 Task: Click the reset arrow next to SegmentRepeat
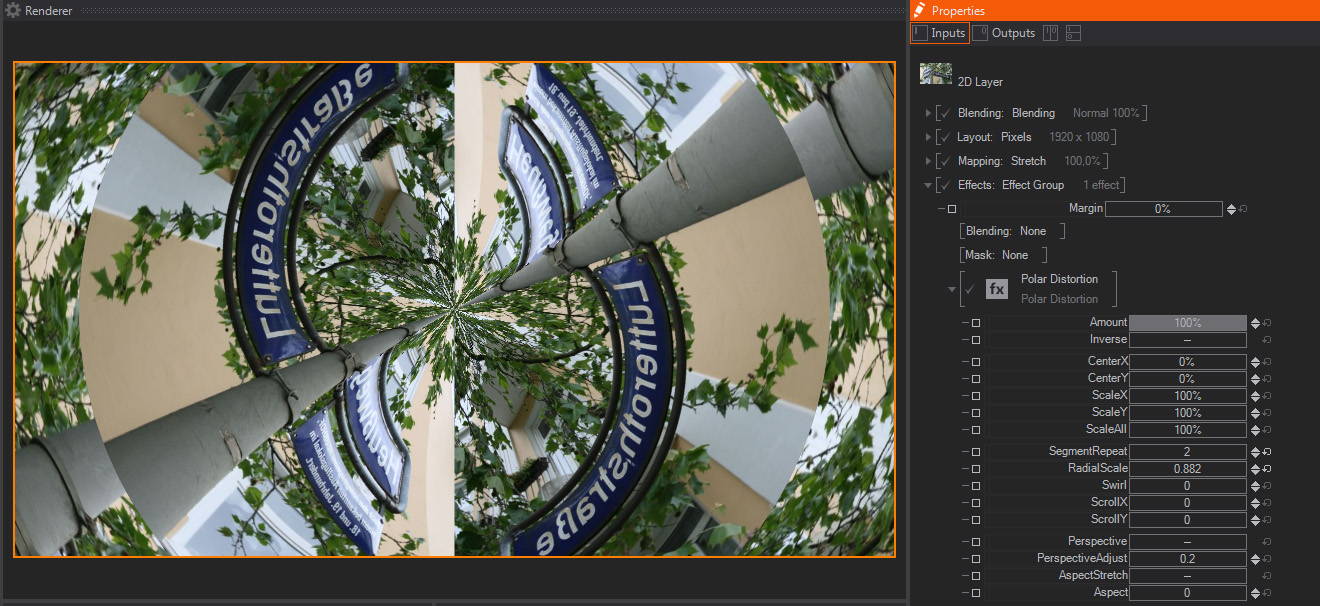click(x=1267, y=452)
